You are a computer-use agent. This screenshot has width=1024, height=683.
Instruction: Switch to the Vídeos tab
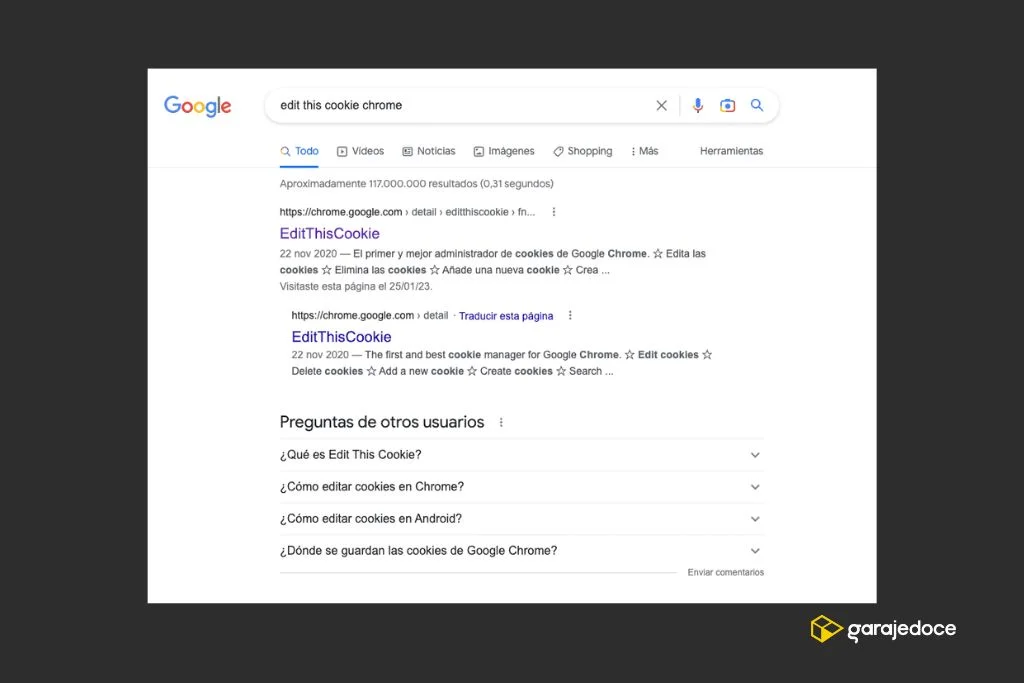point(360,151)
